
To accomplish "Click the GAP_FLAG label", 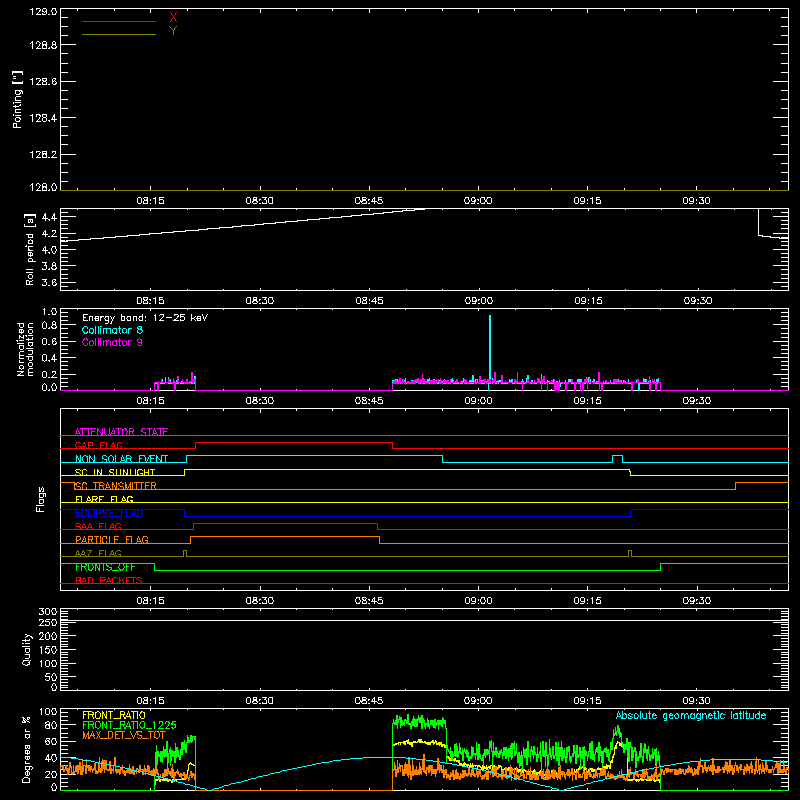I will (98, 445).
